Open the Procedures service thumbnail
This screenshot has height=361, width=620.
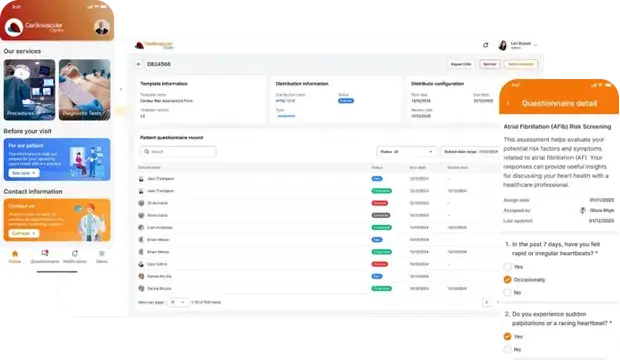(30, 90)
